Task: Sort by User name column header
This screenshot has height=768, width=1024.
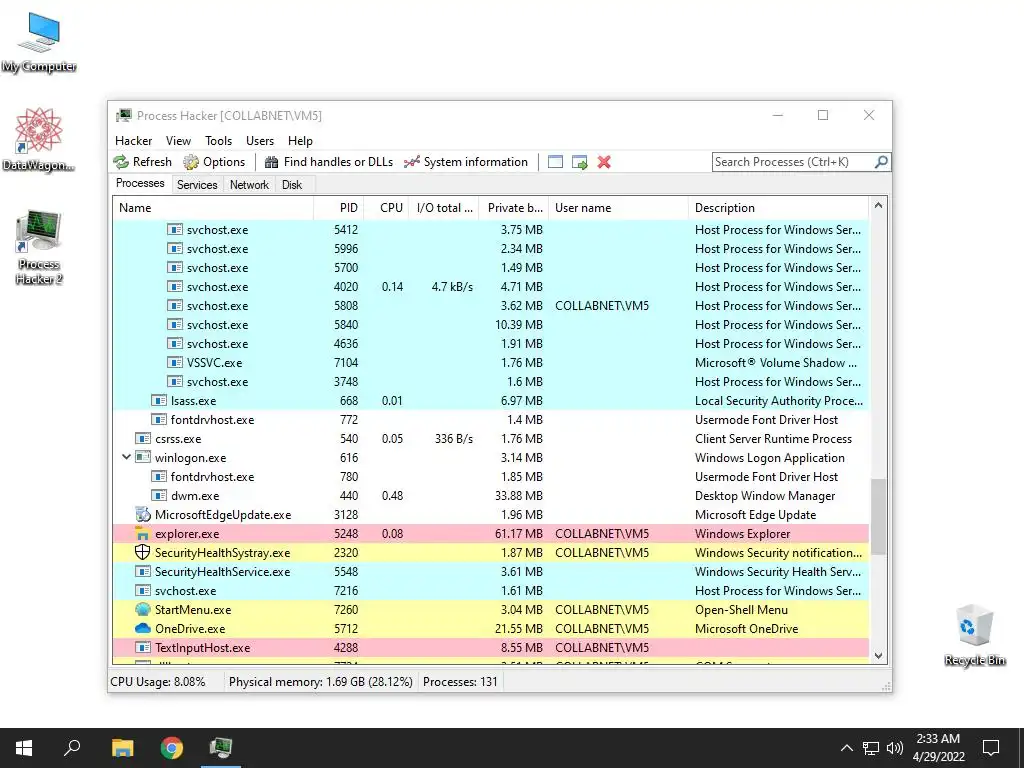Action: point(618,208)
